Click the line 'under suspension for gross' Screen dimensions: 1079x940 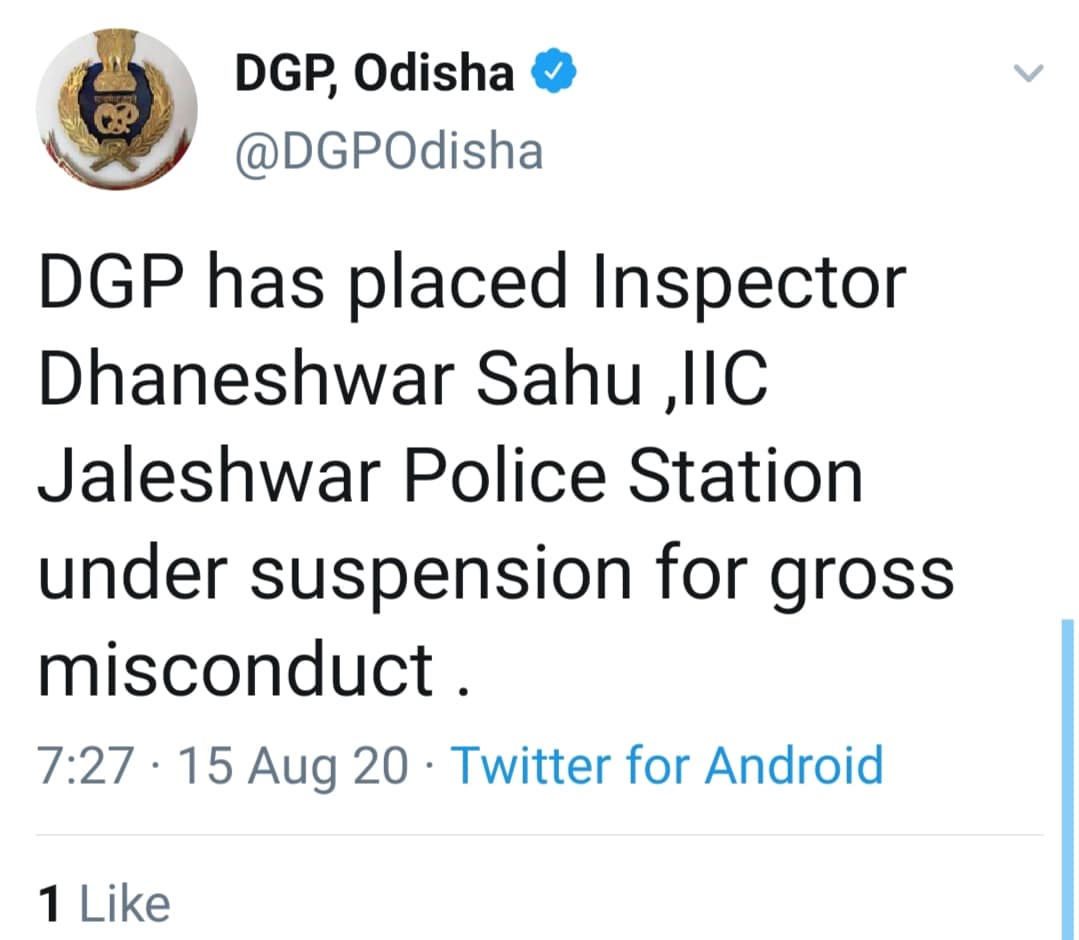(x=496, y=577)
